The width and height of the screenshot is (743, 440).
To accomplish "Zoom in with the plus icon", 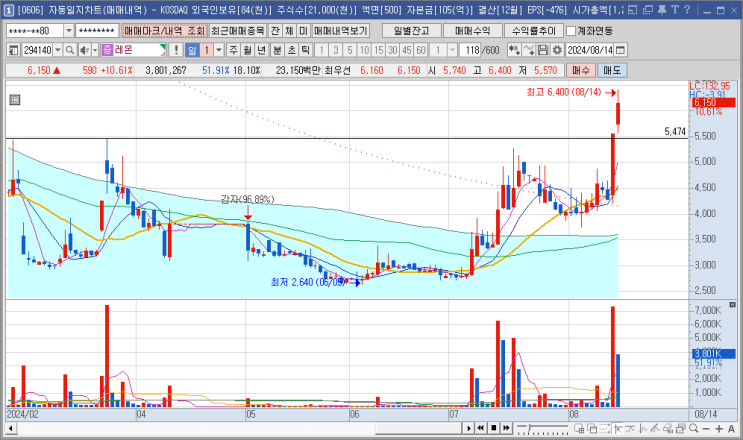I will click(x=719, y=429).
